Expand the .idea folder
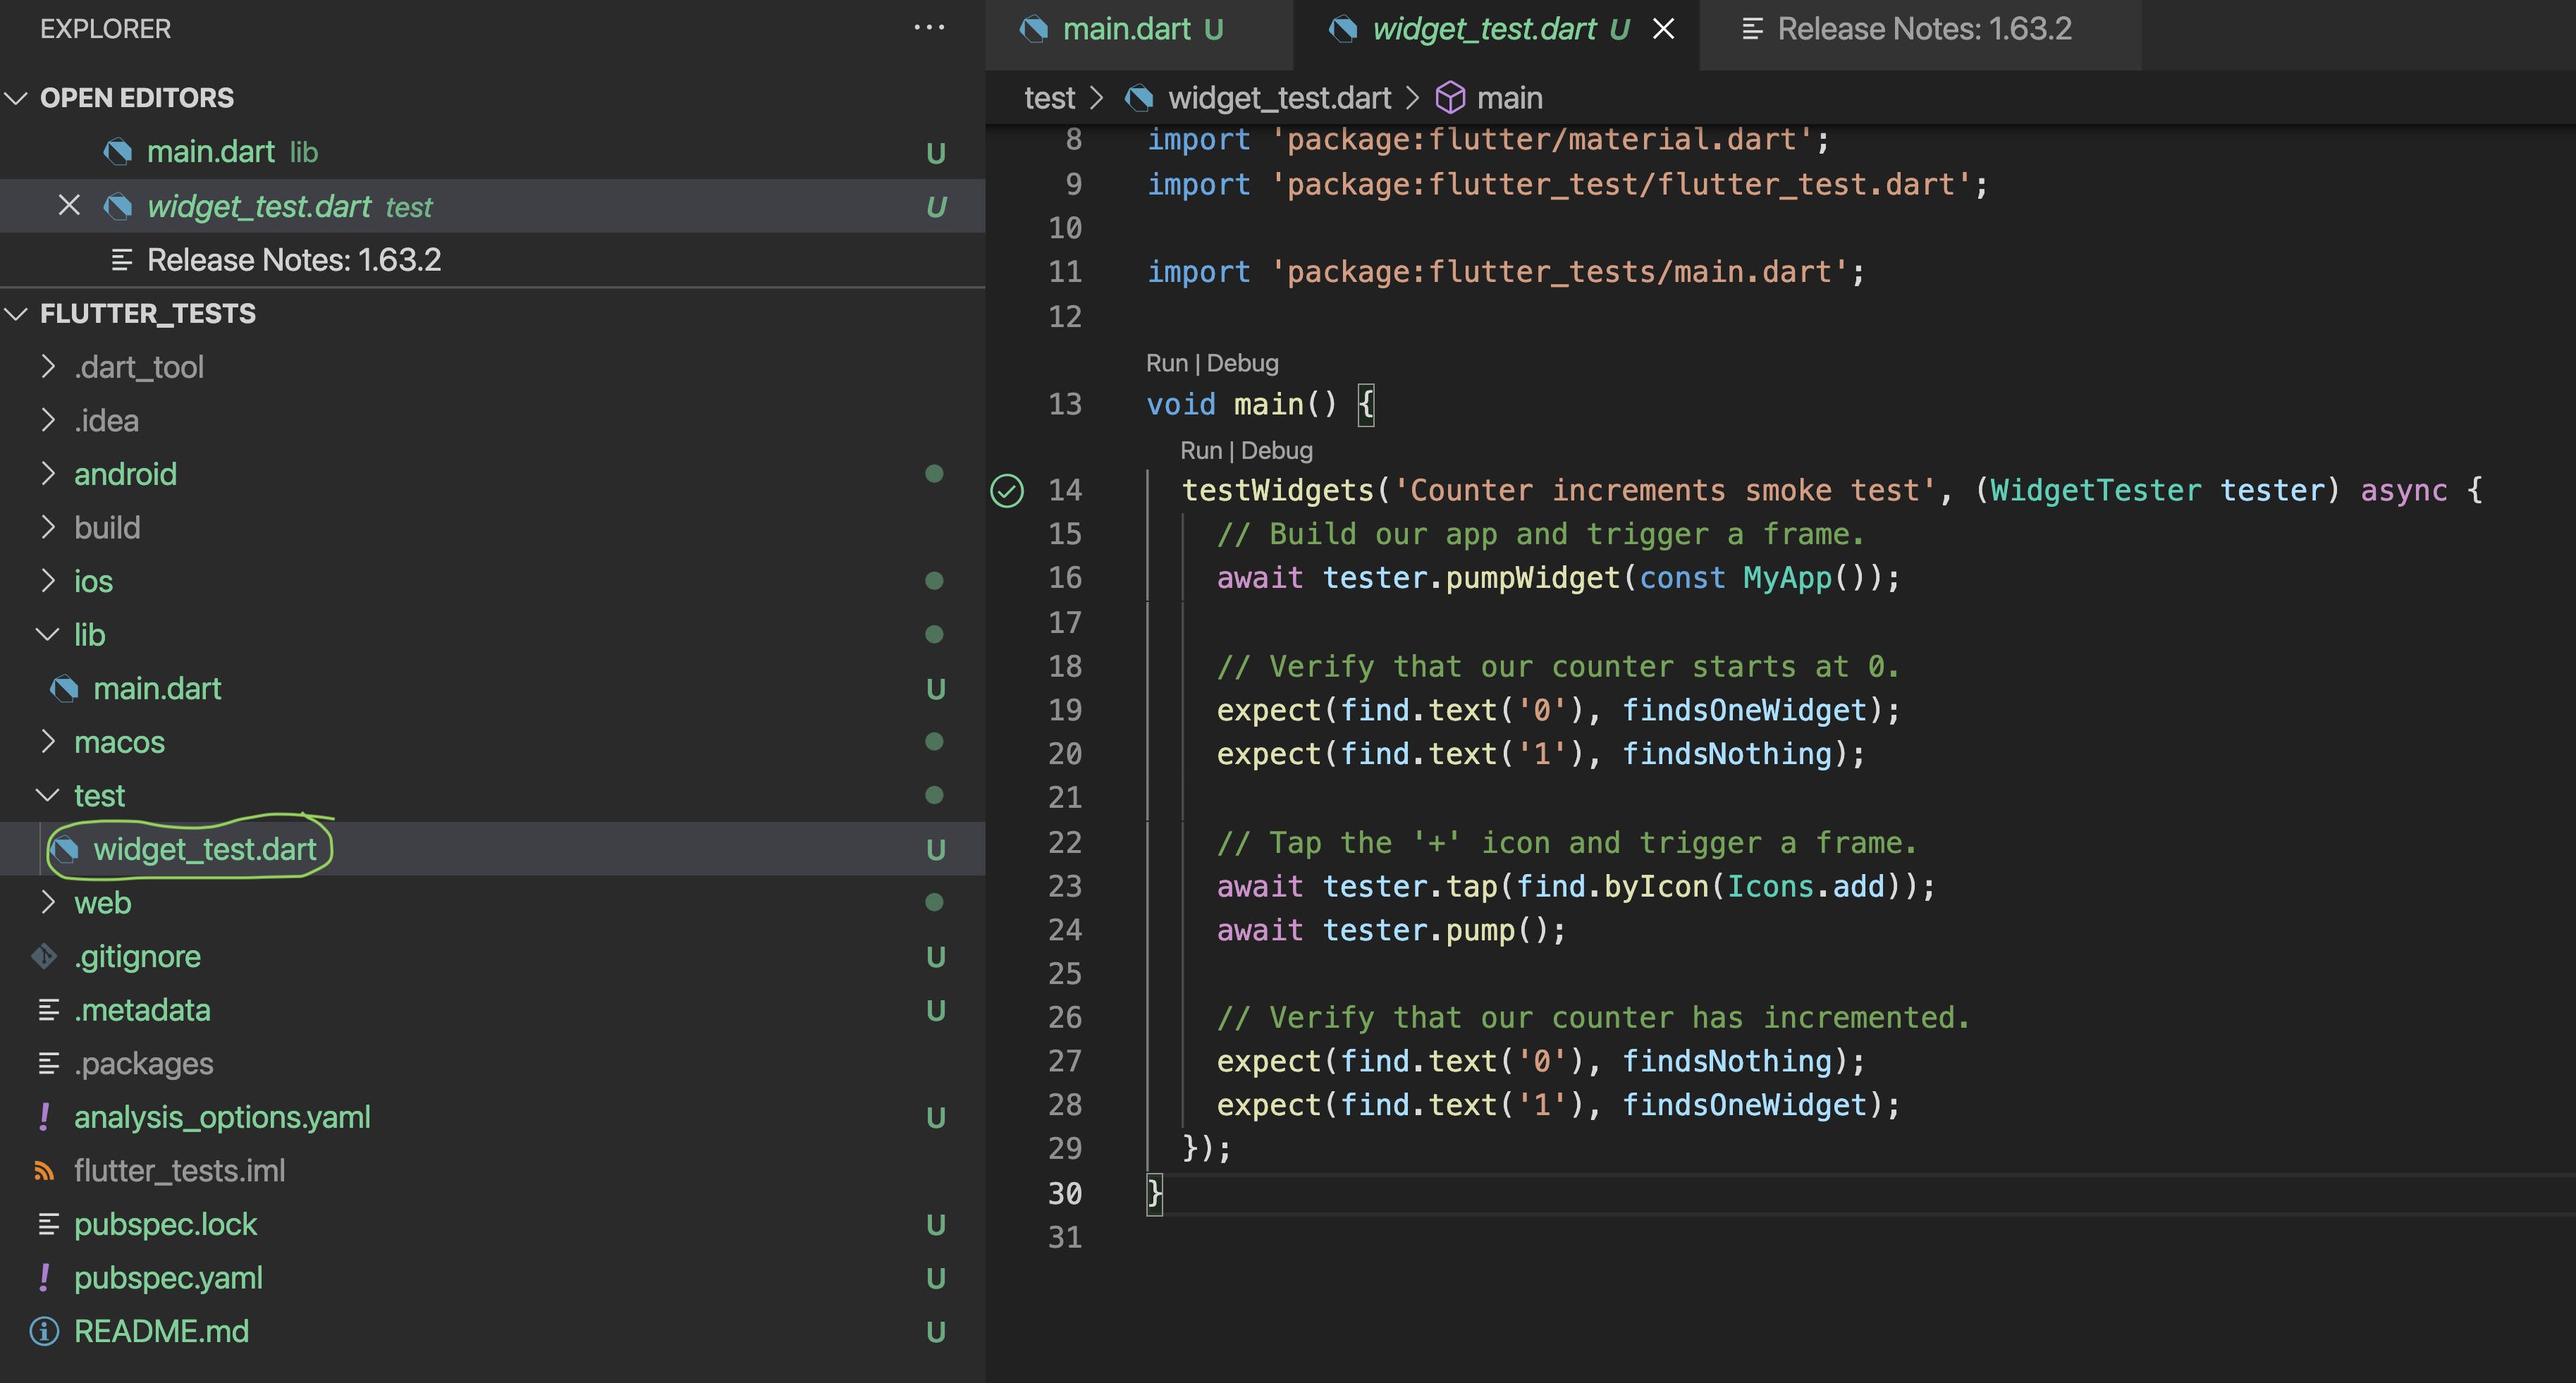The image size is (2576, 1383). pos(47,420)
